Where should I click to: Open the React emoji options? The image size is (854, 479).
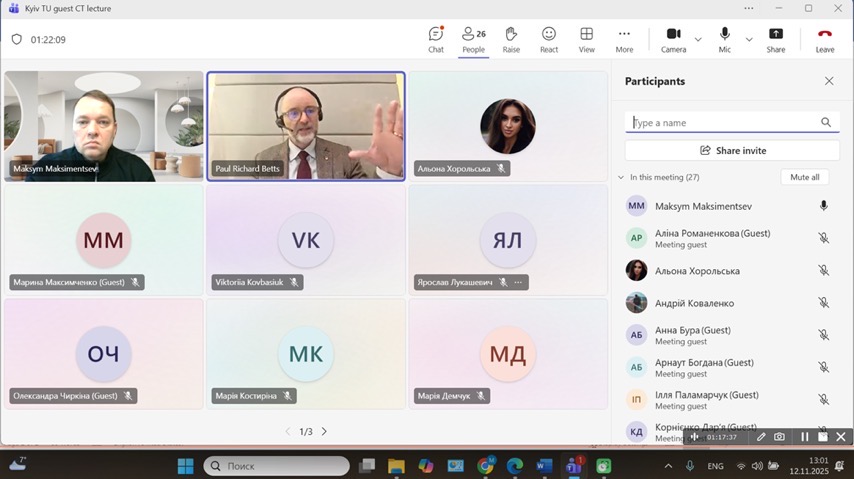coord(549,39)
